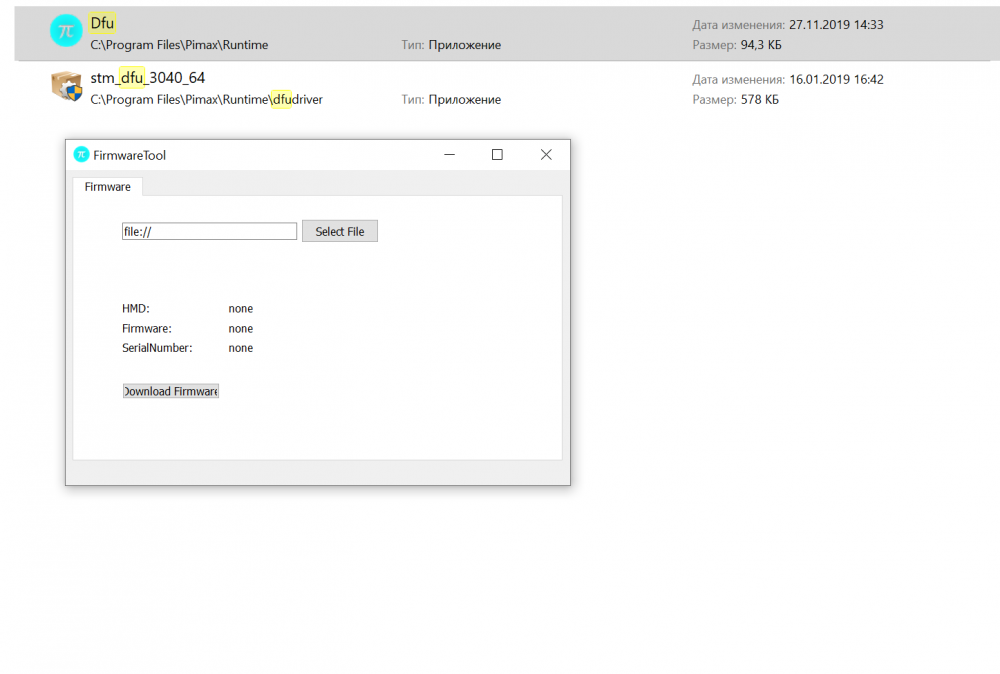Click the 94,3 КБ size value
This screenshot has width=1000, height=674.
761,45
